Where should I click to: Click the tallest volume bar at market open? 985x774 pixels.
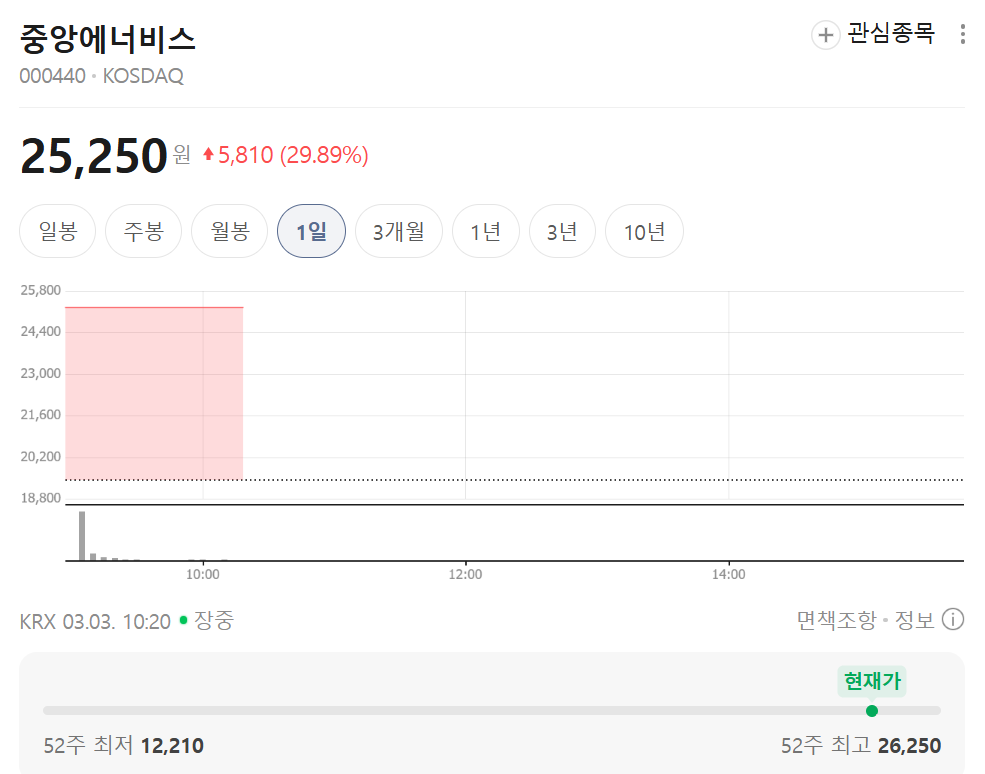click(82, 536)
